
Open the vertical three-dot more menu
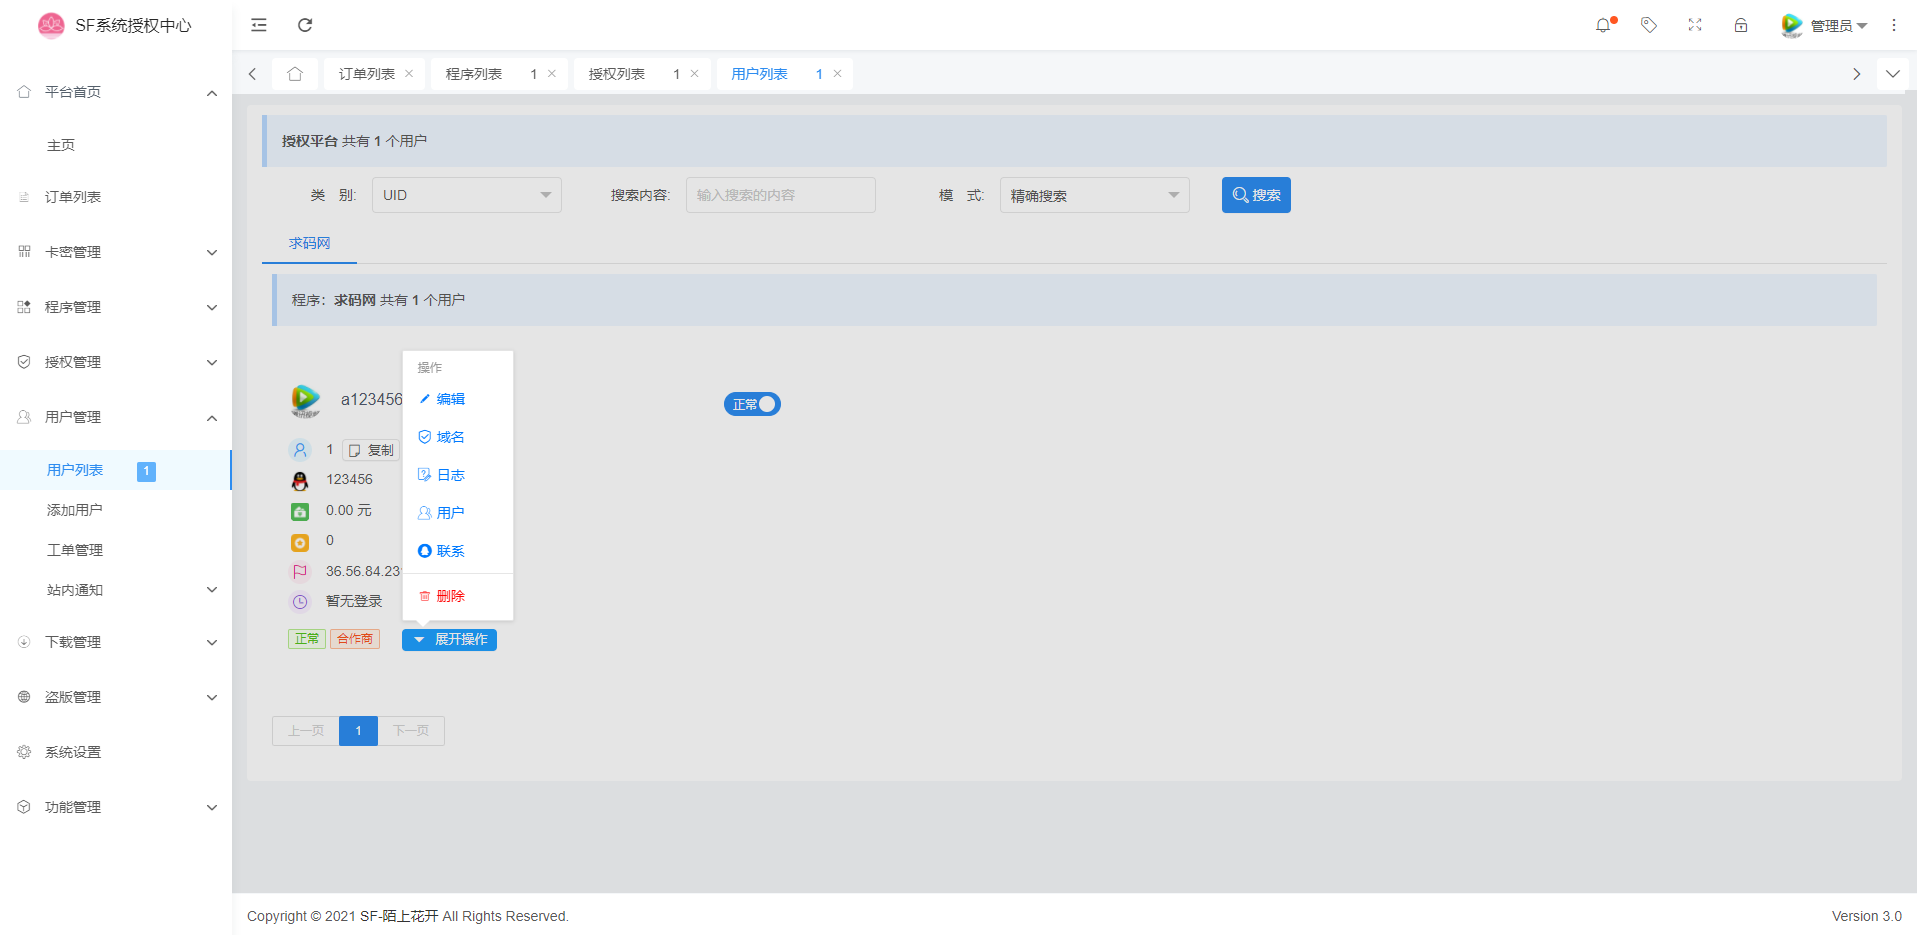pos(1894,25)
